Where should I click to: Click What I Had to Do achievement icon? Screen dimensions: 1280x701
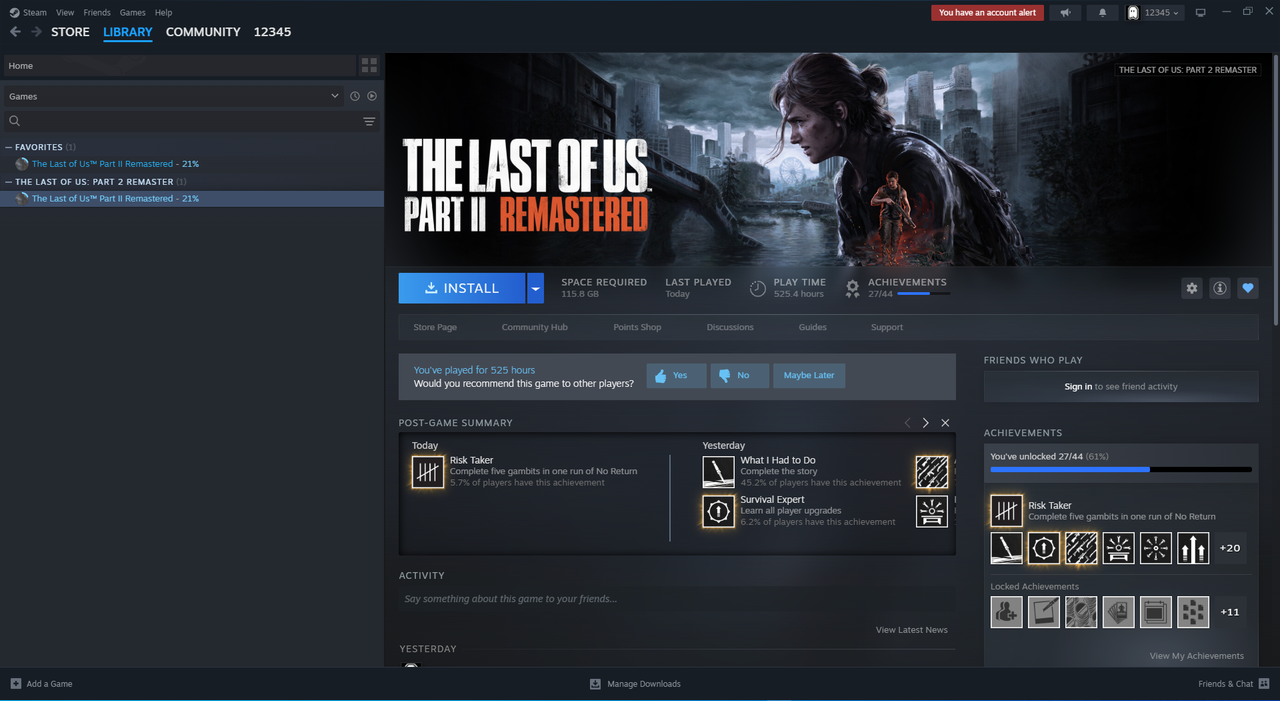point(718,472)
